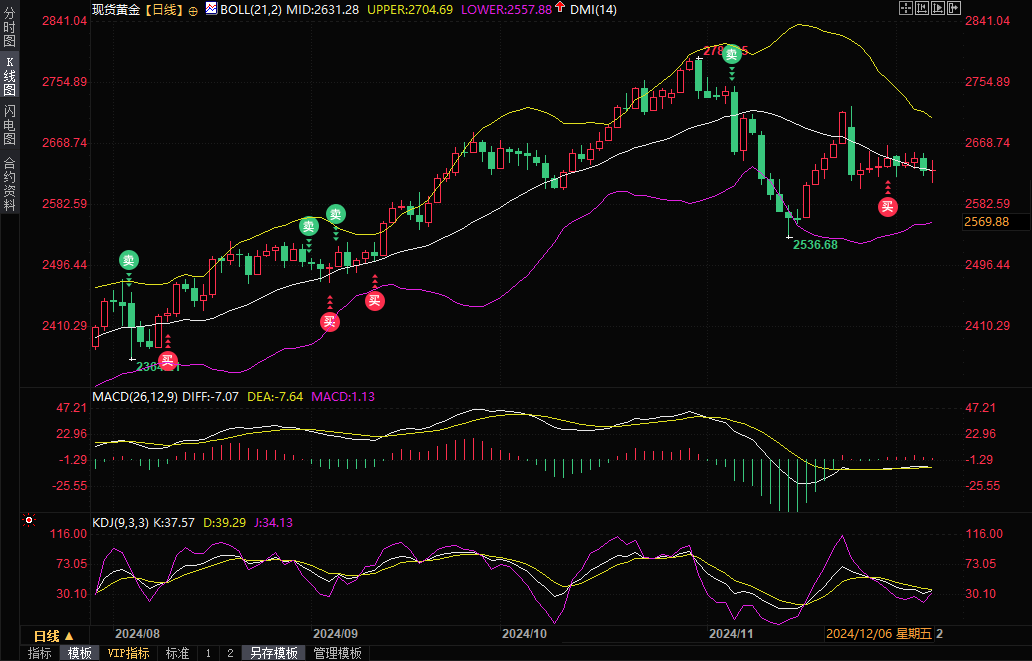Select template number 2
Image resolution: width=1032 pixels, height=661 pixels.
[230, 653]
